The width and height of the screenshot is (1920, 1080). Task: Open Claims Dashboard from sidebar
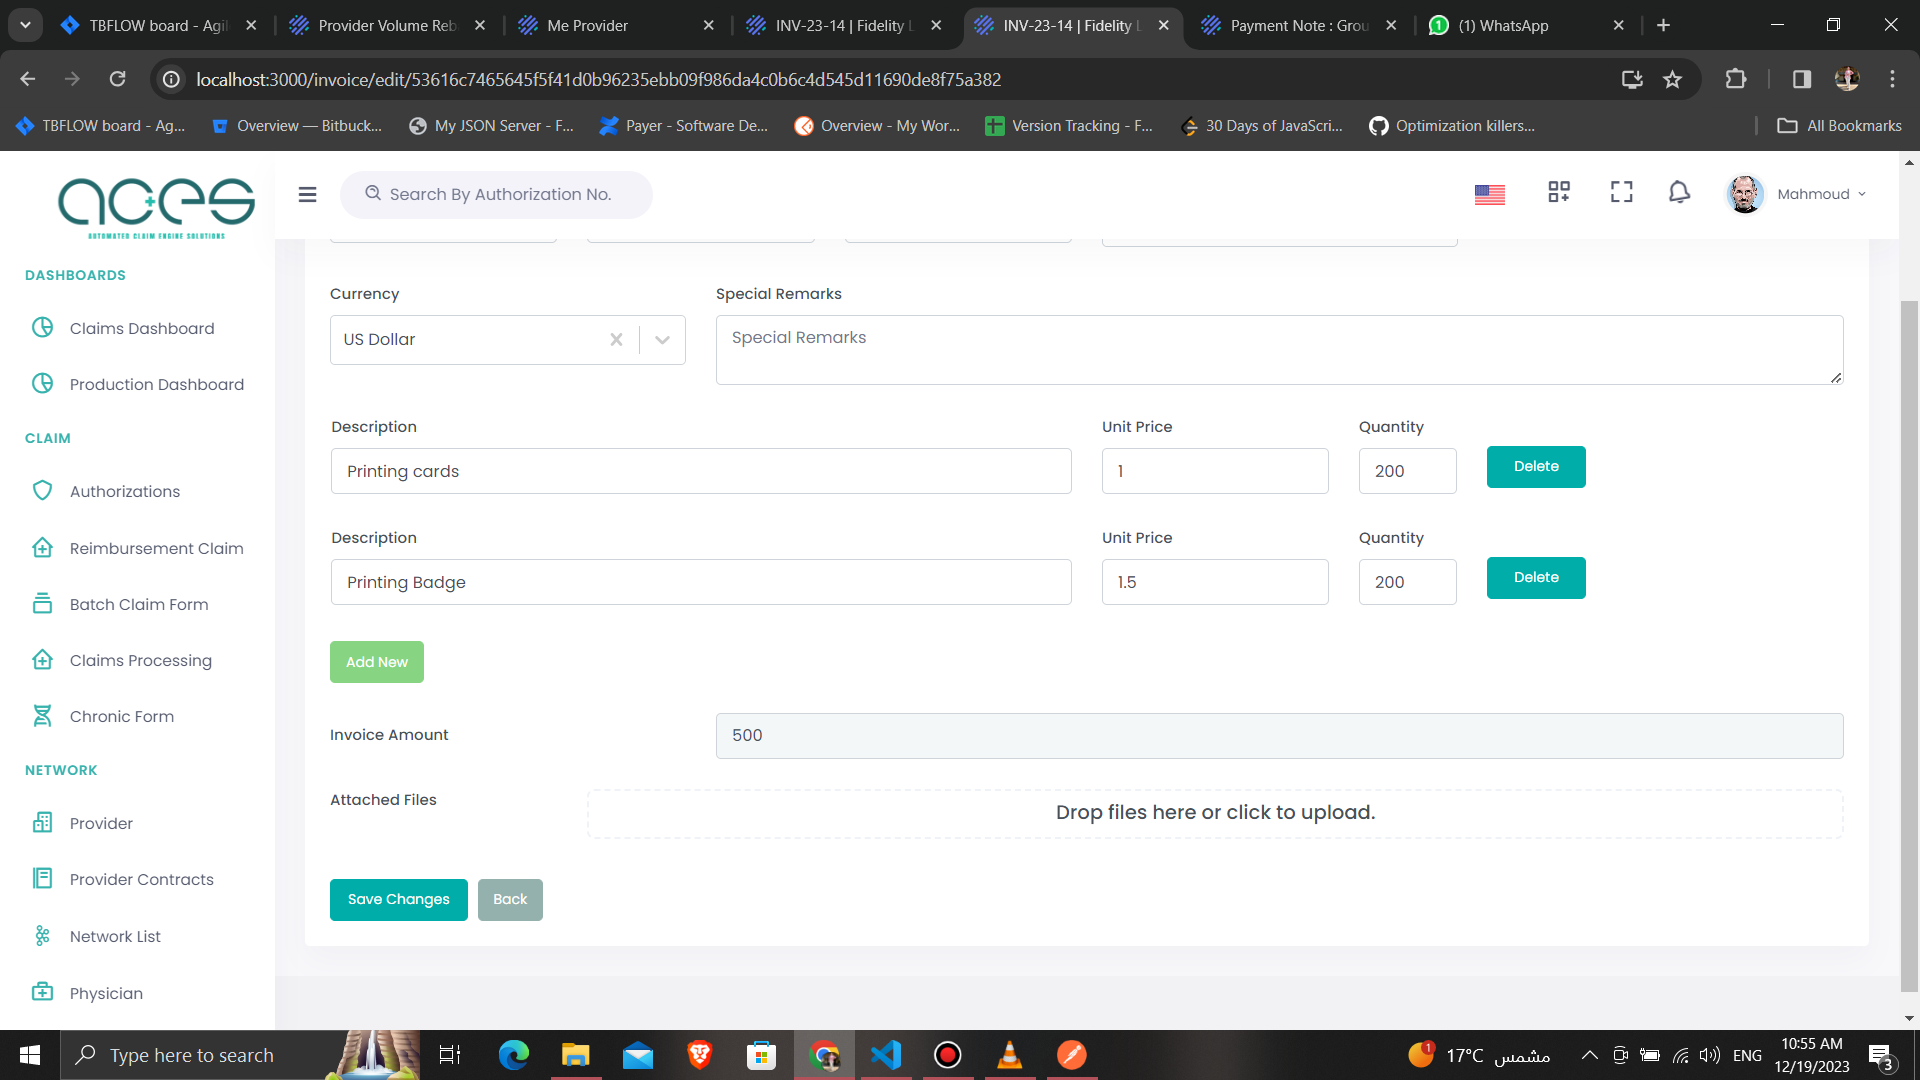(141, 328)
